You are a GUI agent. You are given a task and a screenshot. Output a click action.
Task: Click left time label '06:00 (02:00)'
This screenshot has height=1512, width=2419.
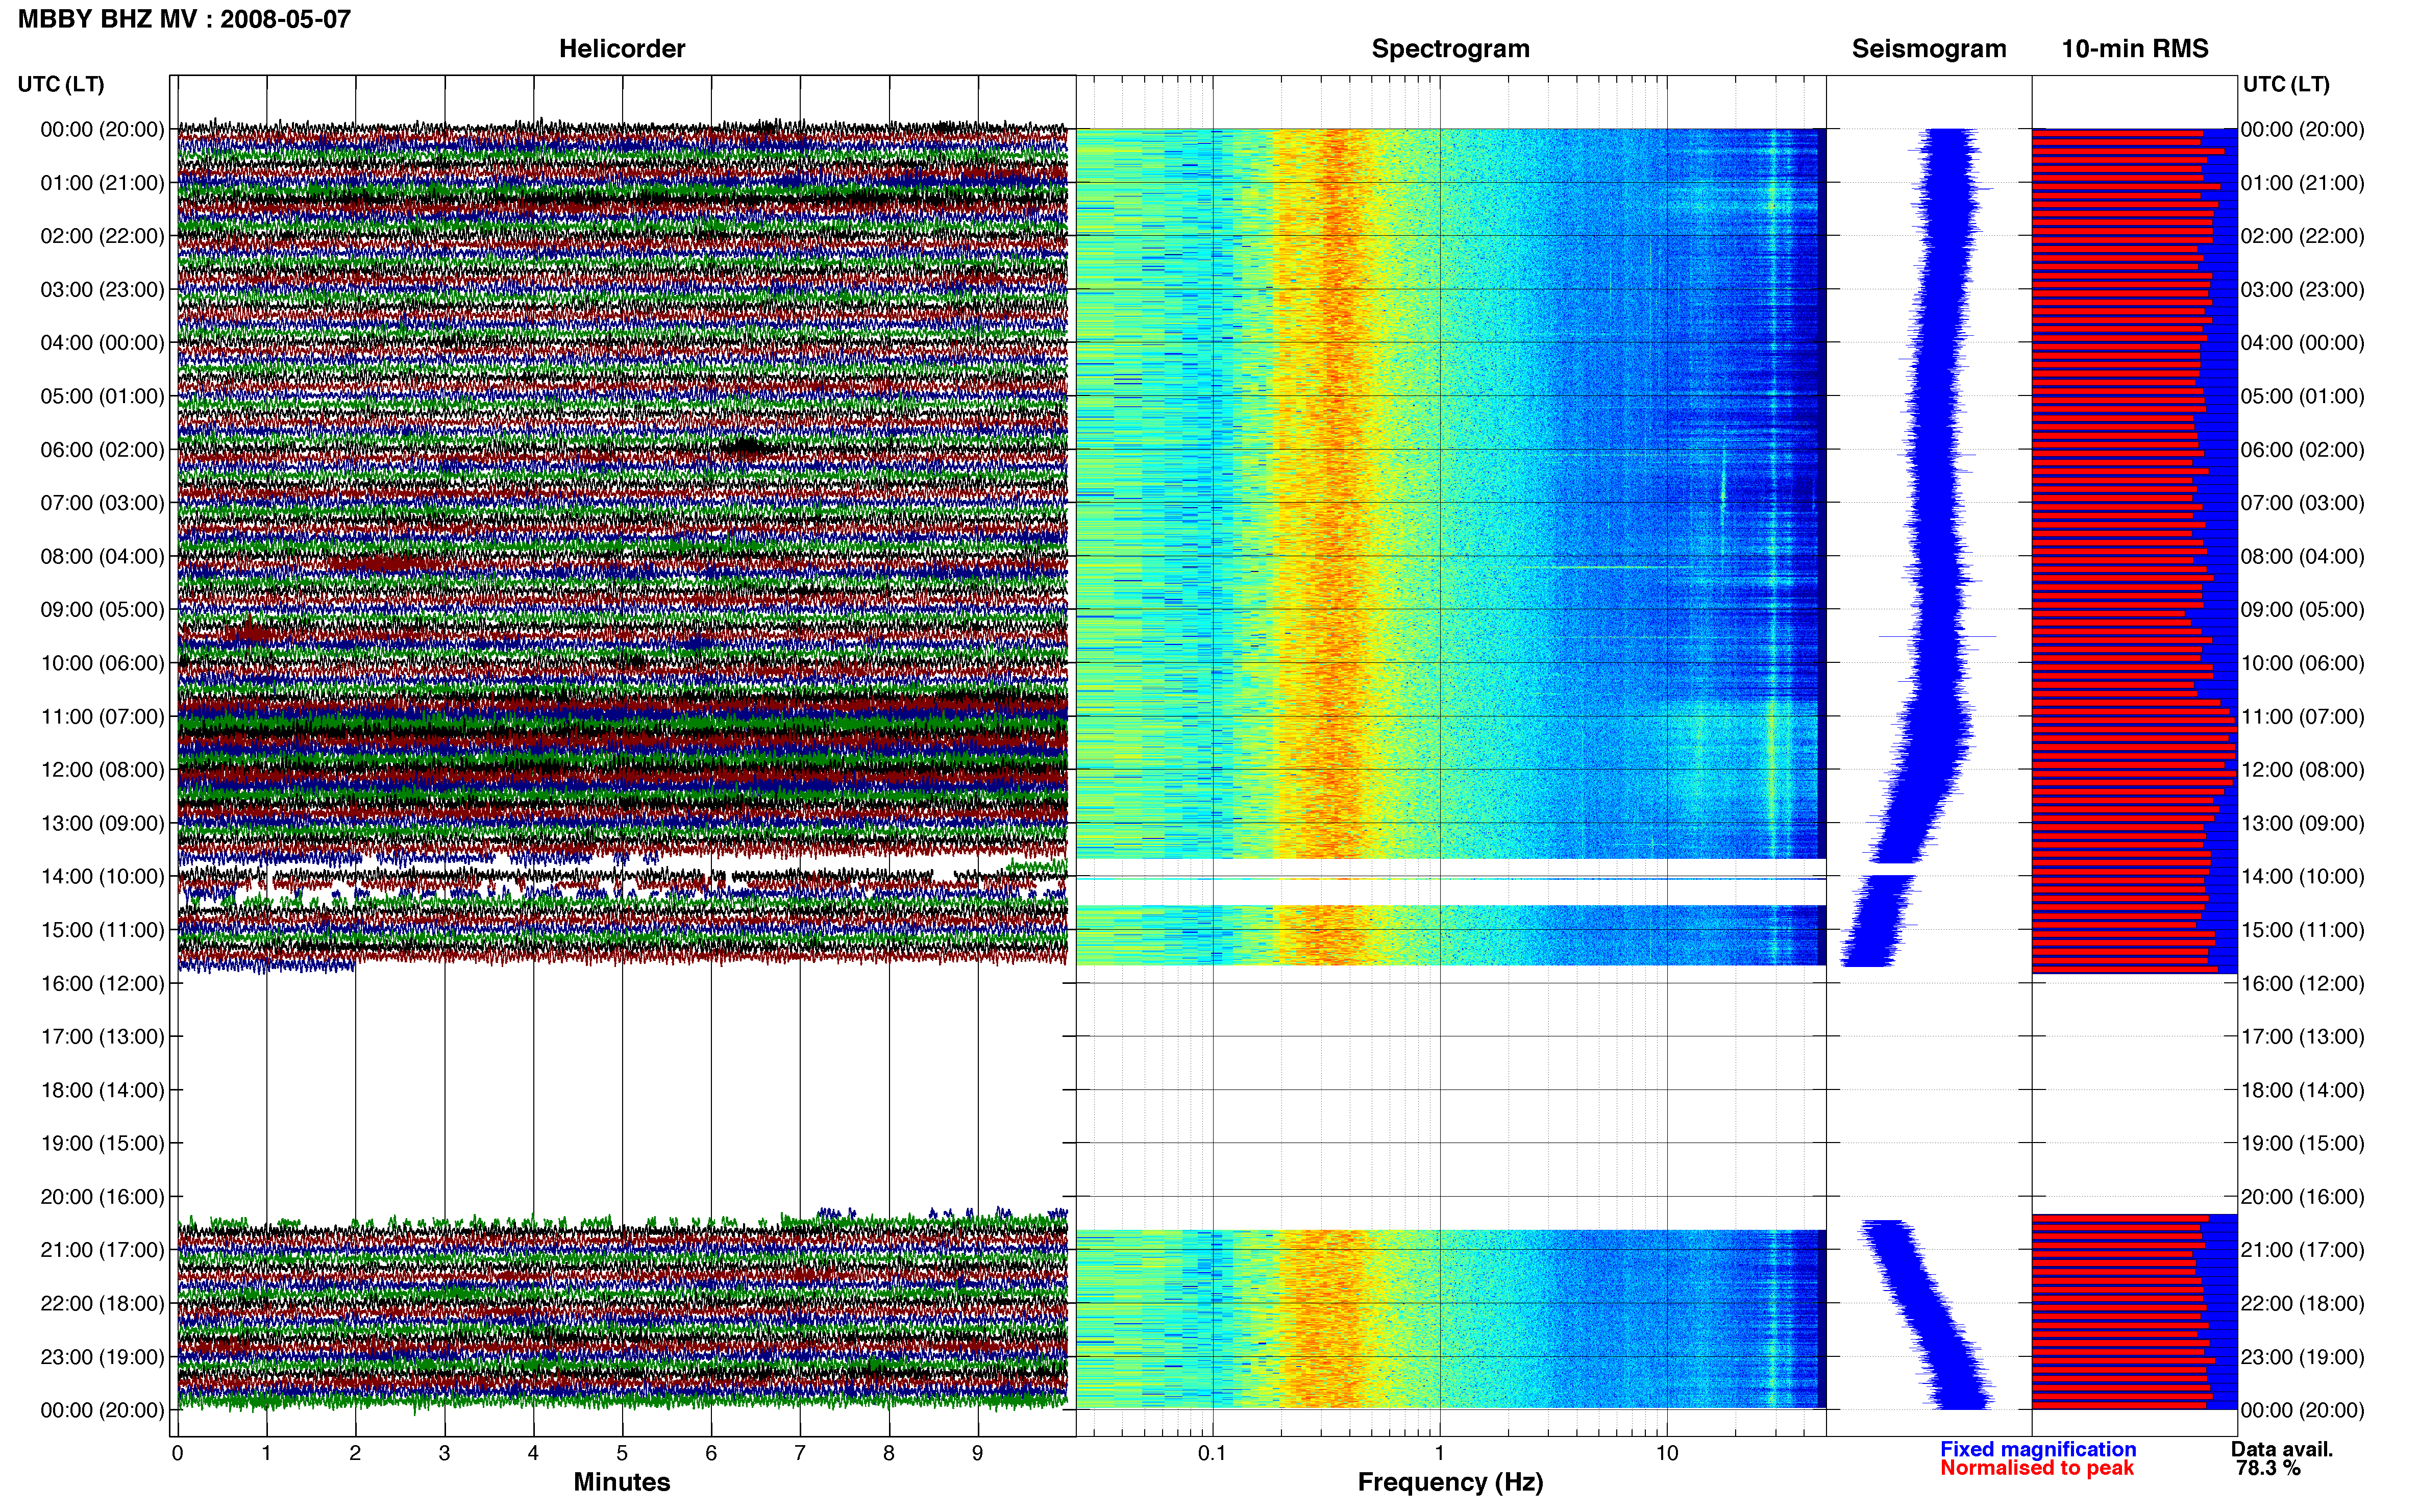point(102,450)
